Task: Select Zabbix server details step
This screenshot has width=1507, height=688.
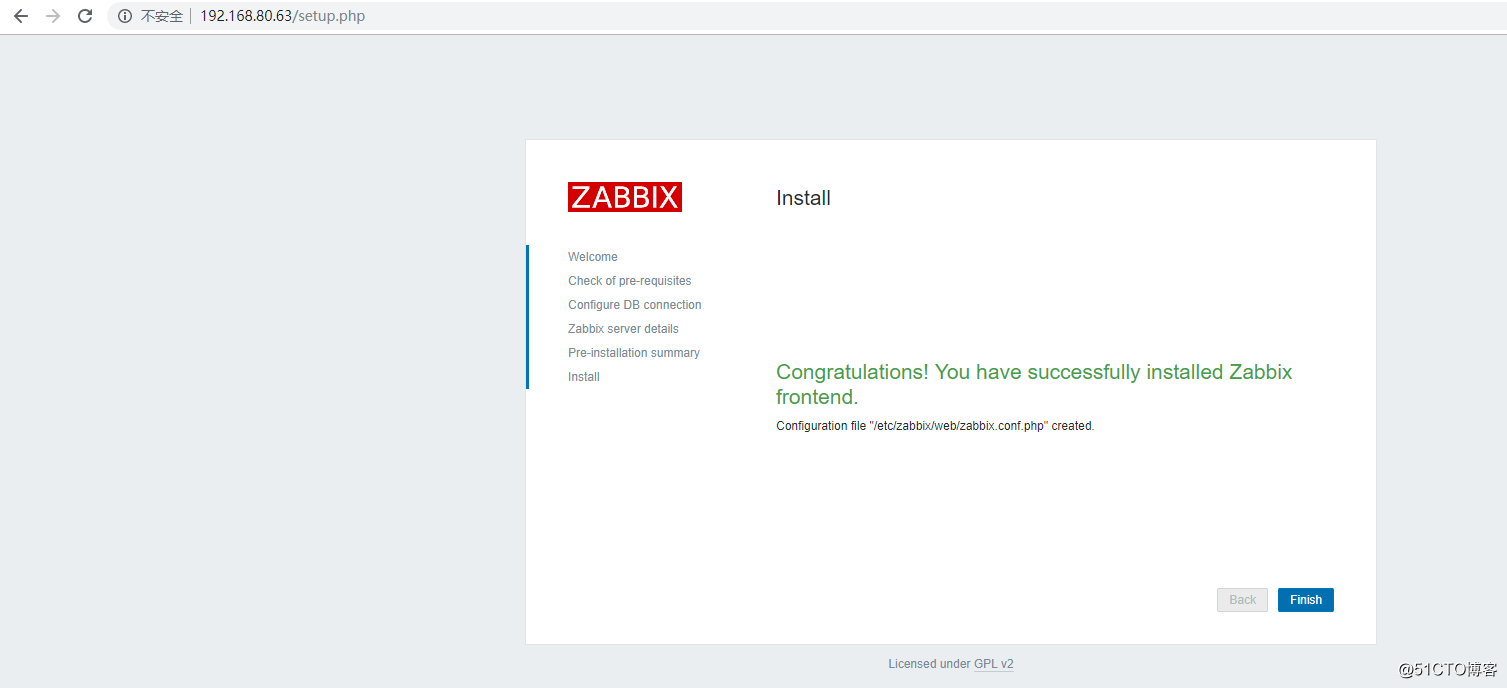Action: (x=623, y=329)
